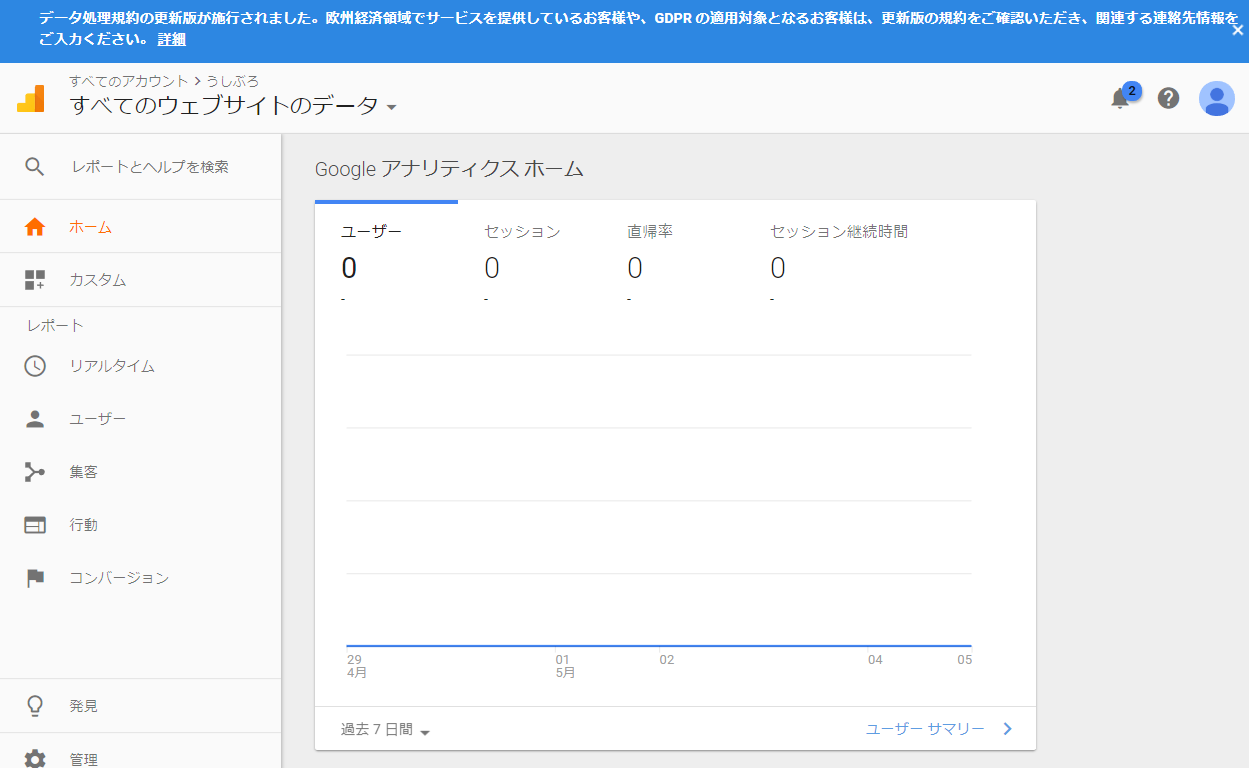
Task: Click the 01 5月 axis label on chart
Action: (x=565, y=666)
